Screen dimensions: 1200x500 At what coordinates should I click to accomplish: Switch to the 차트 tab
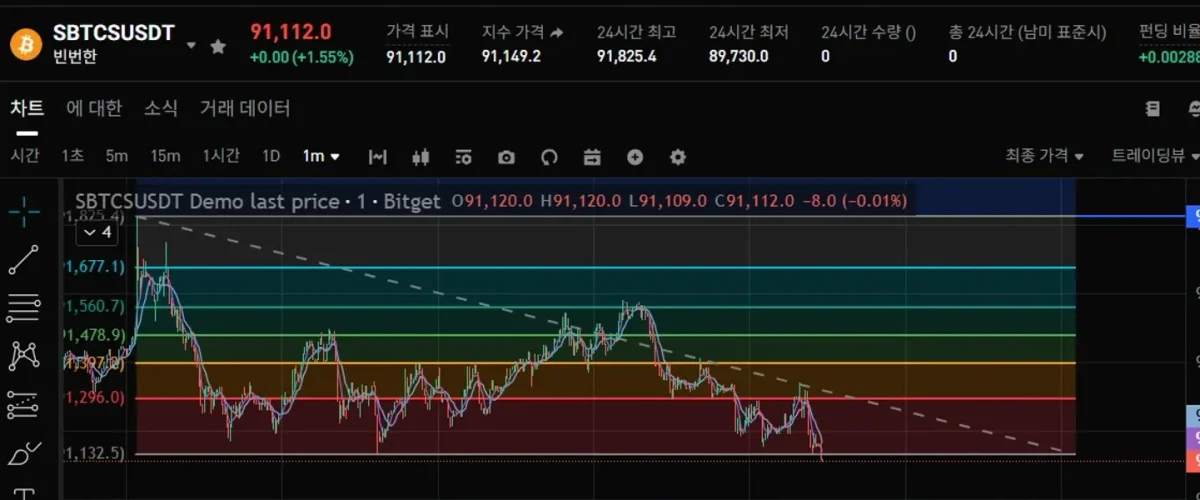click(27, 108)
